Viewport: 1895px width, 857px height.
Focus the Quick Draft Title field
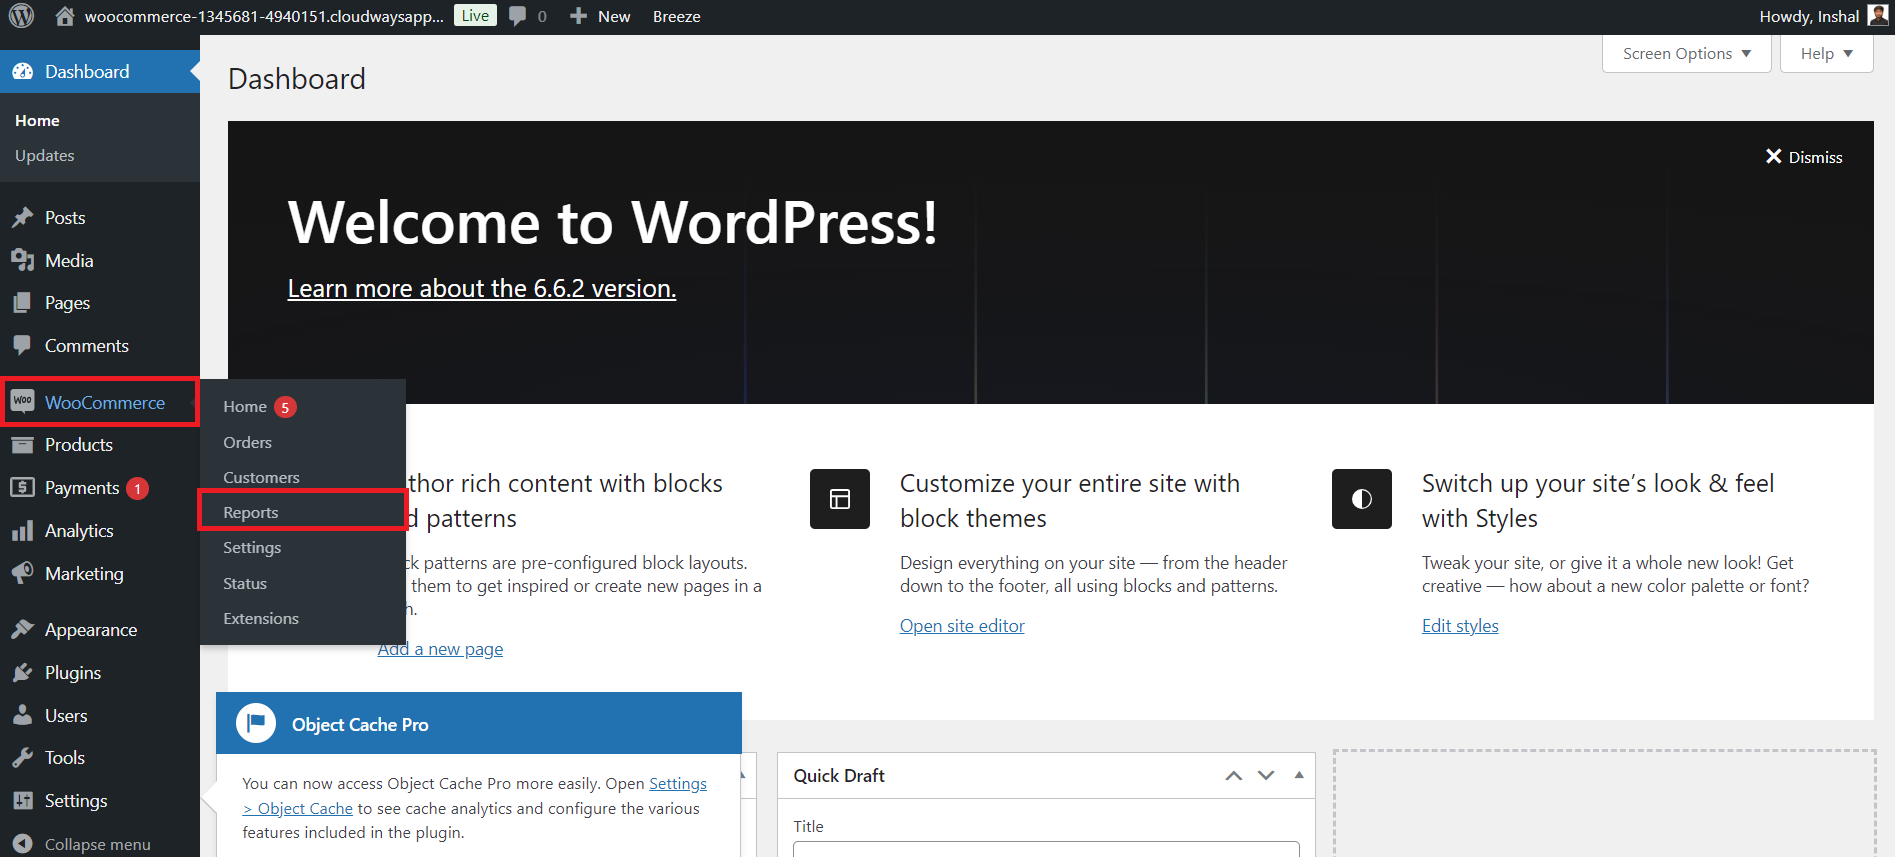[x=1046, y=849]
